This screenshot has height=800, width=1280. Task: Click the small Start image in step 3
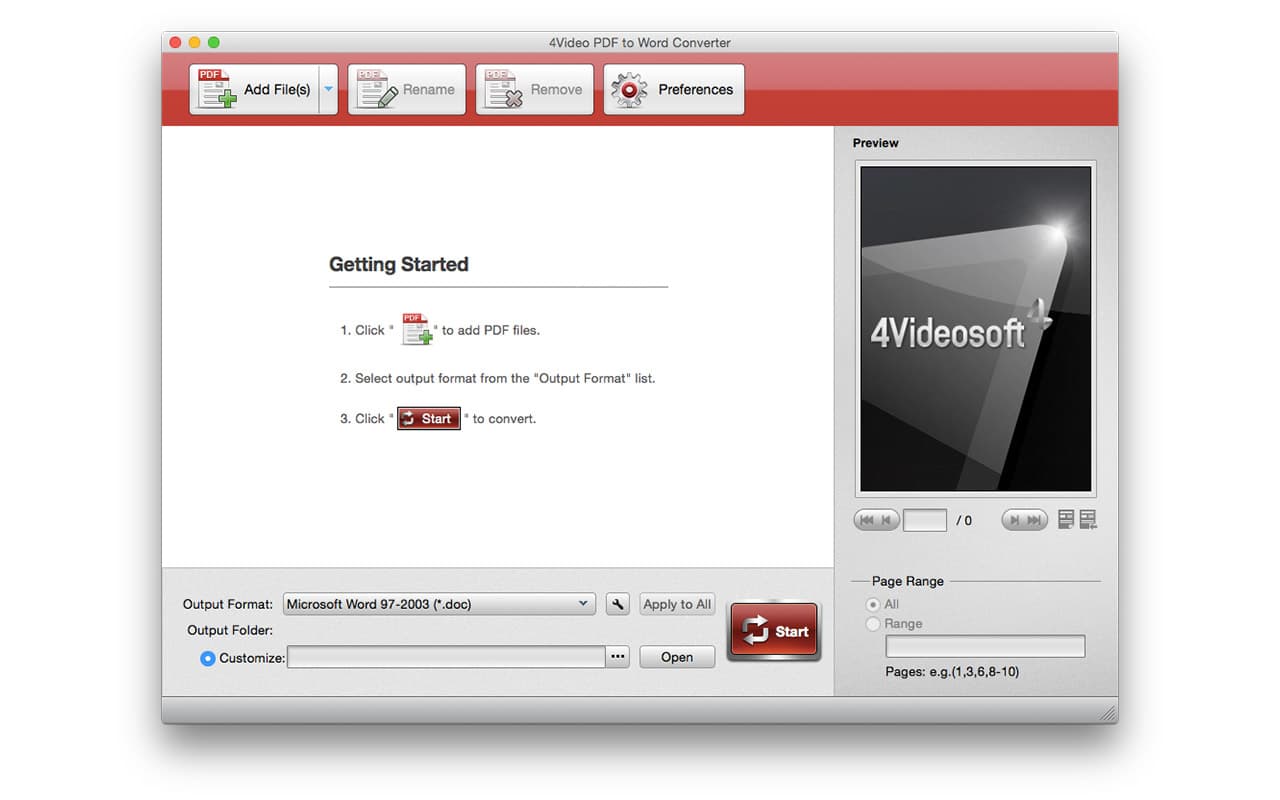pos(429,419)
